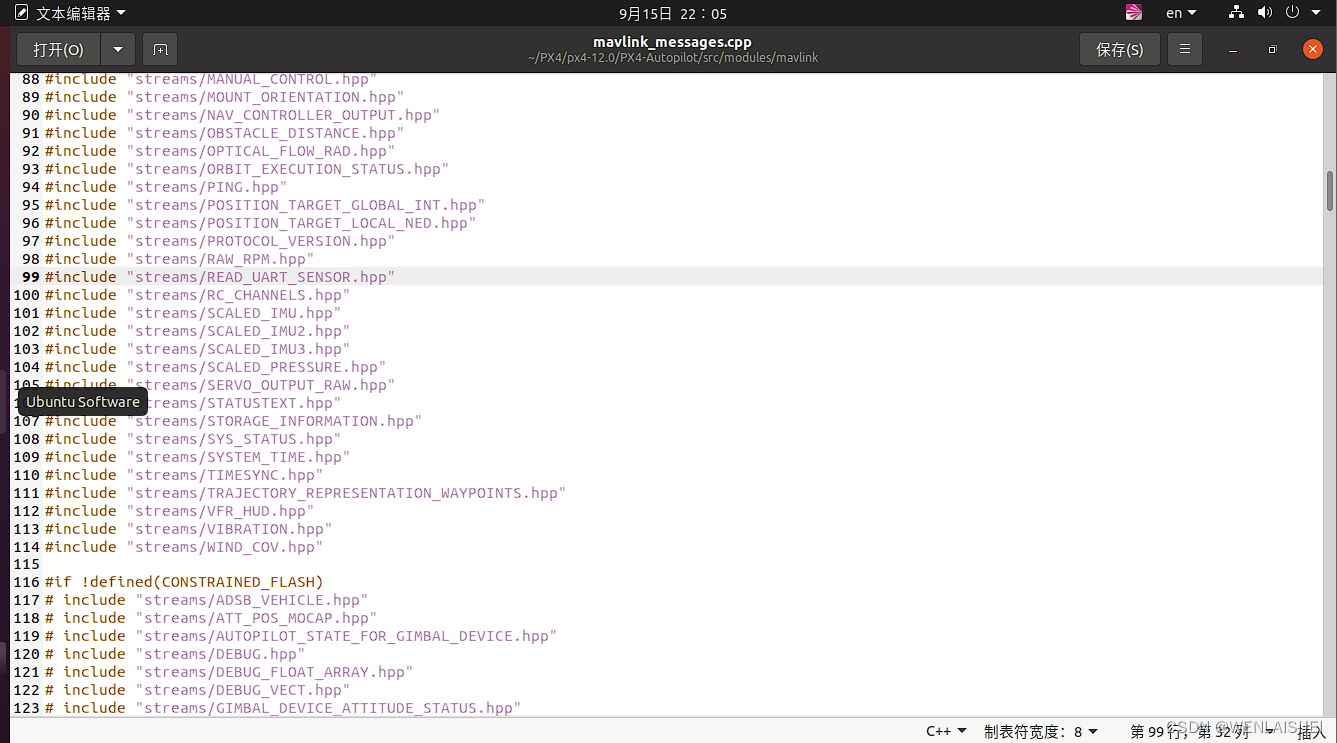
Task: Expand the Open button recent files arrow
Action: pyautogui.click(x=118, y=49)
